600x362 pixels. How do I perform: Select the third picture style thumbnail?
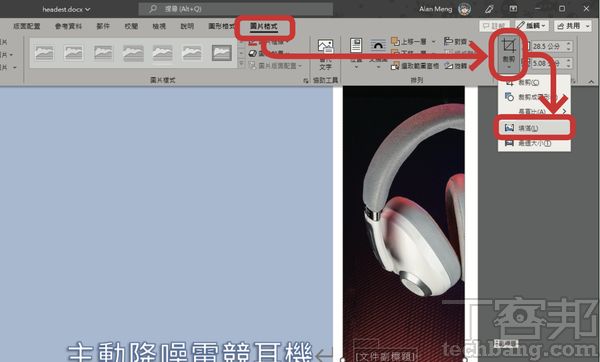(x=103, y=53)
